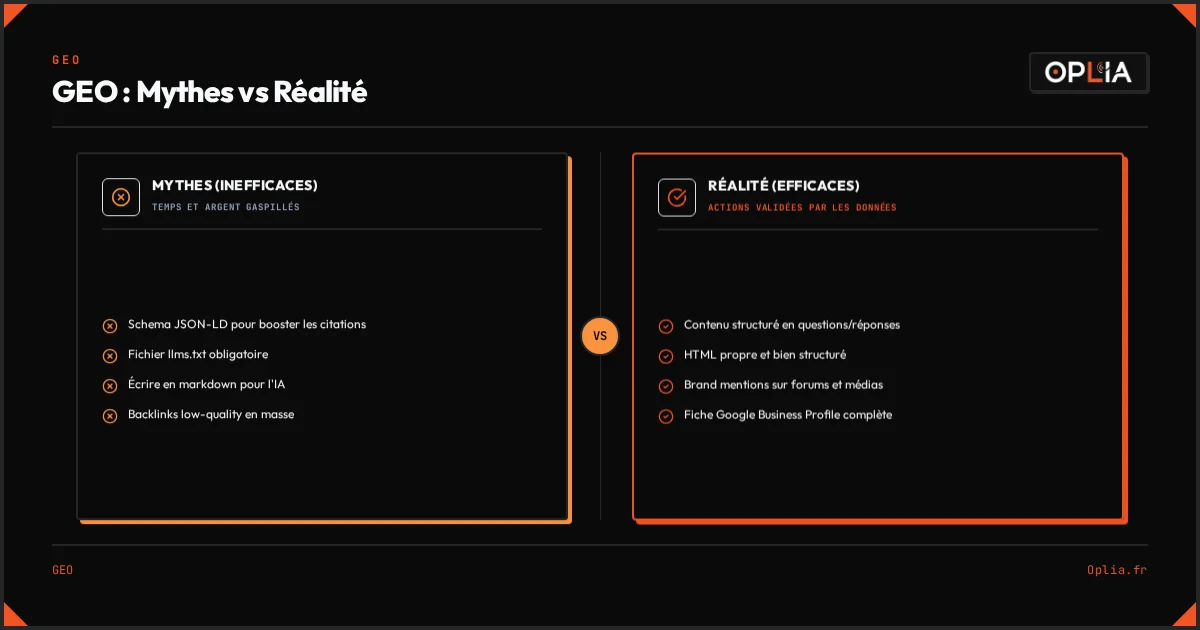Click the orange VS circle badge

coord(600,336)
